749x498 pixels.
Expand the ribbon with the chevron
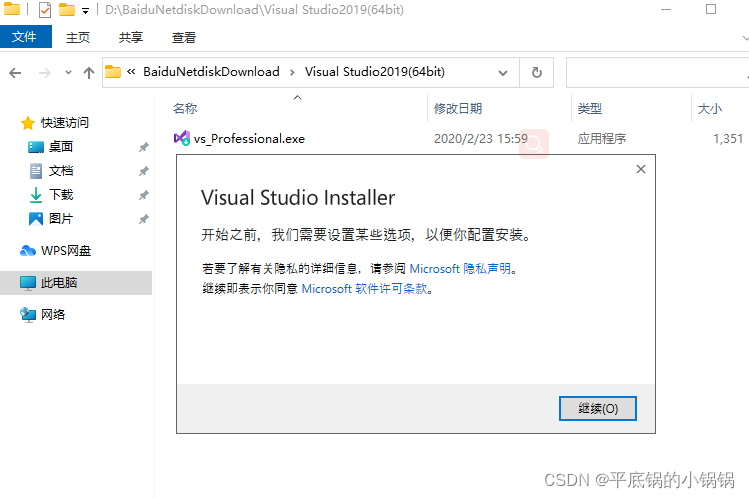click(x=745, y=38)
